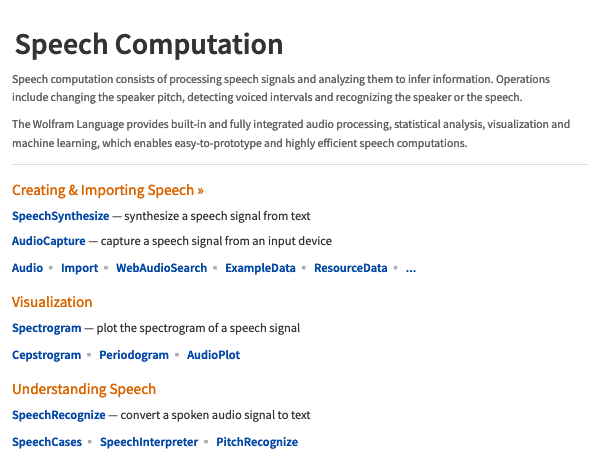Open the AudioCapture documentation link
The width and height of the screenshot is (600, 467).
(49, 241)
